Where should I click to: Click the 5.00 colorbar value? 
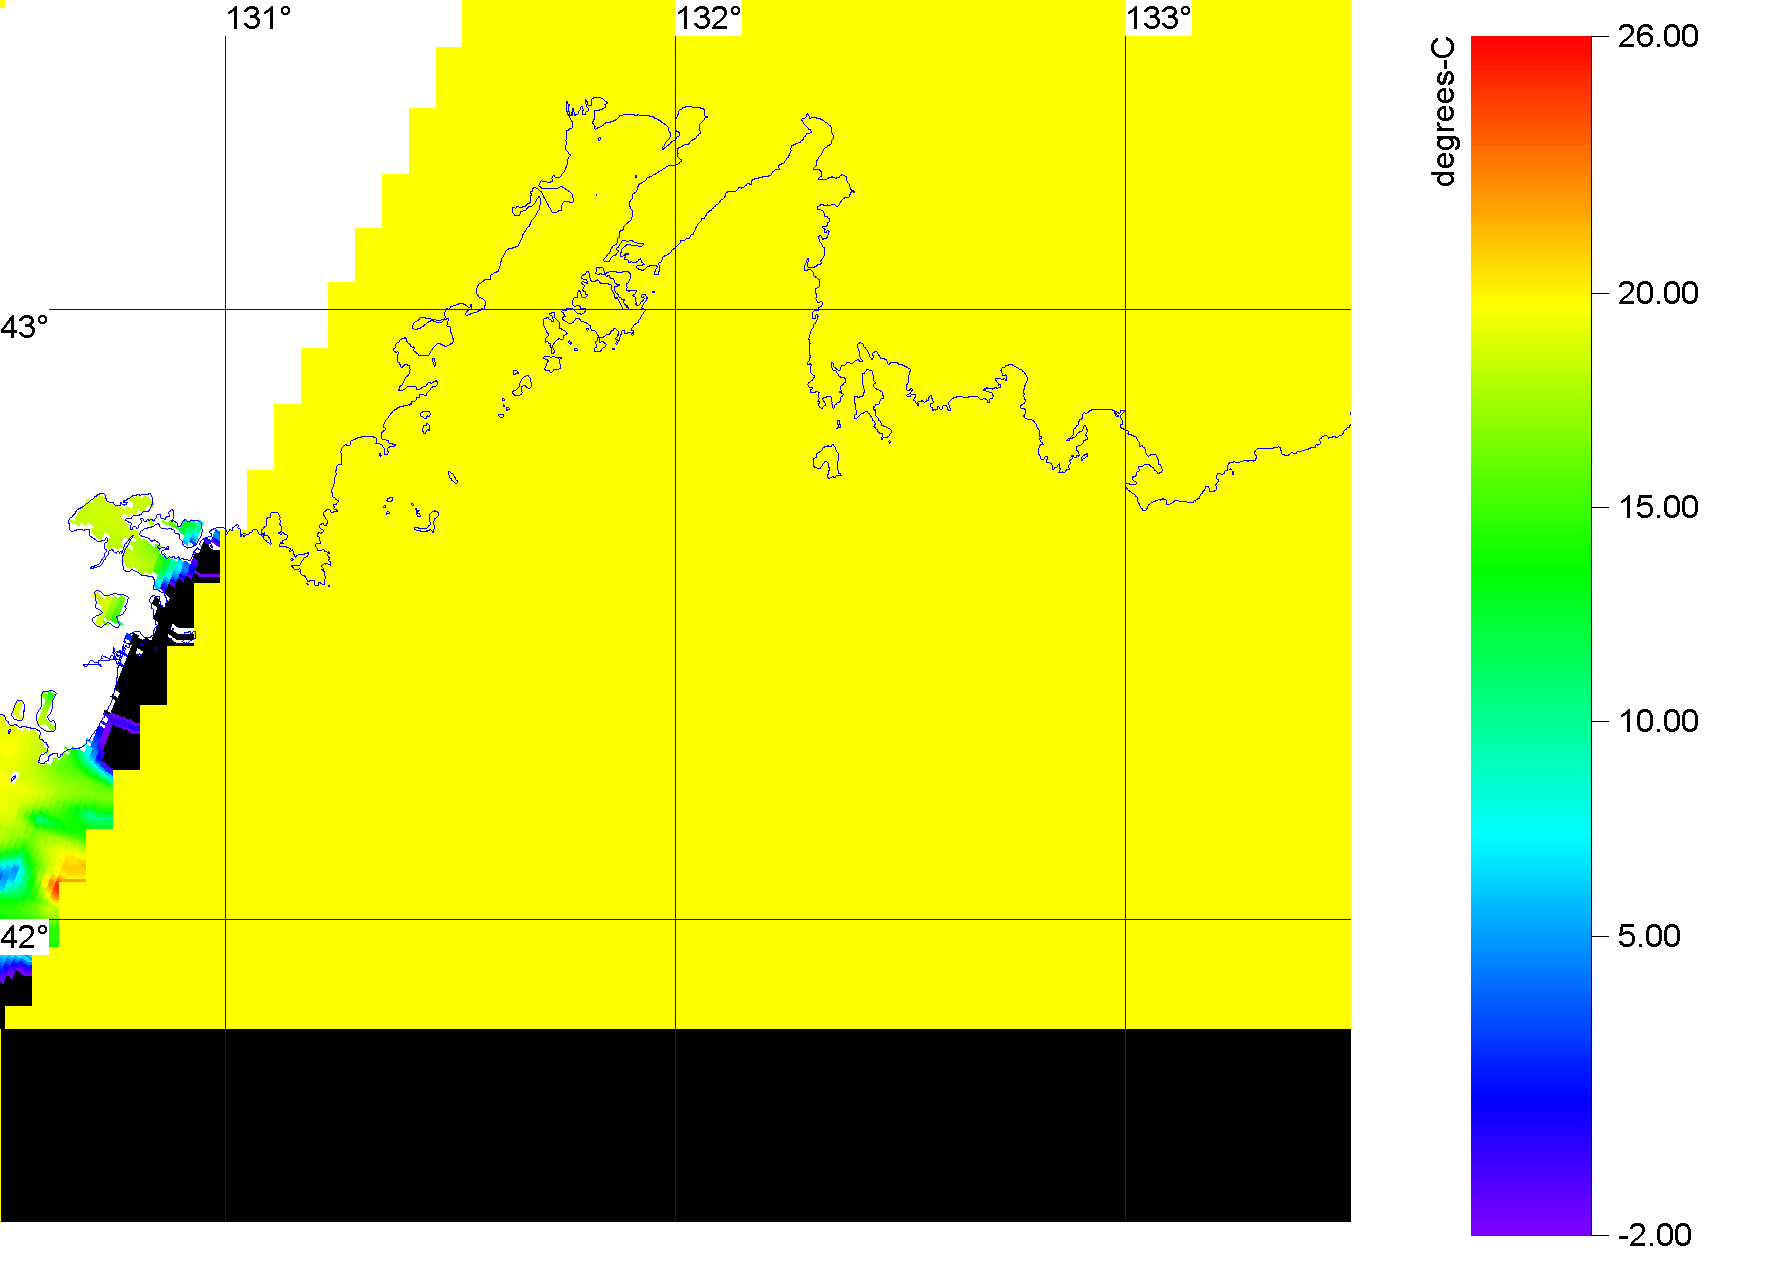tap(1649, 936)
